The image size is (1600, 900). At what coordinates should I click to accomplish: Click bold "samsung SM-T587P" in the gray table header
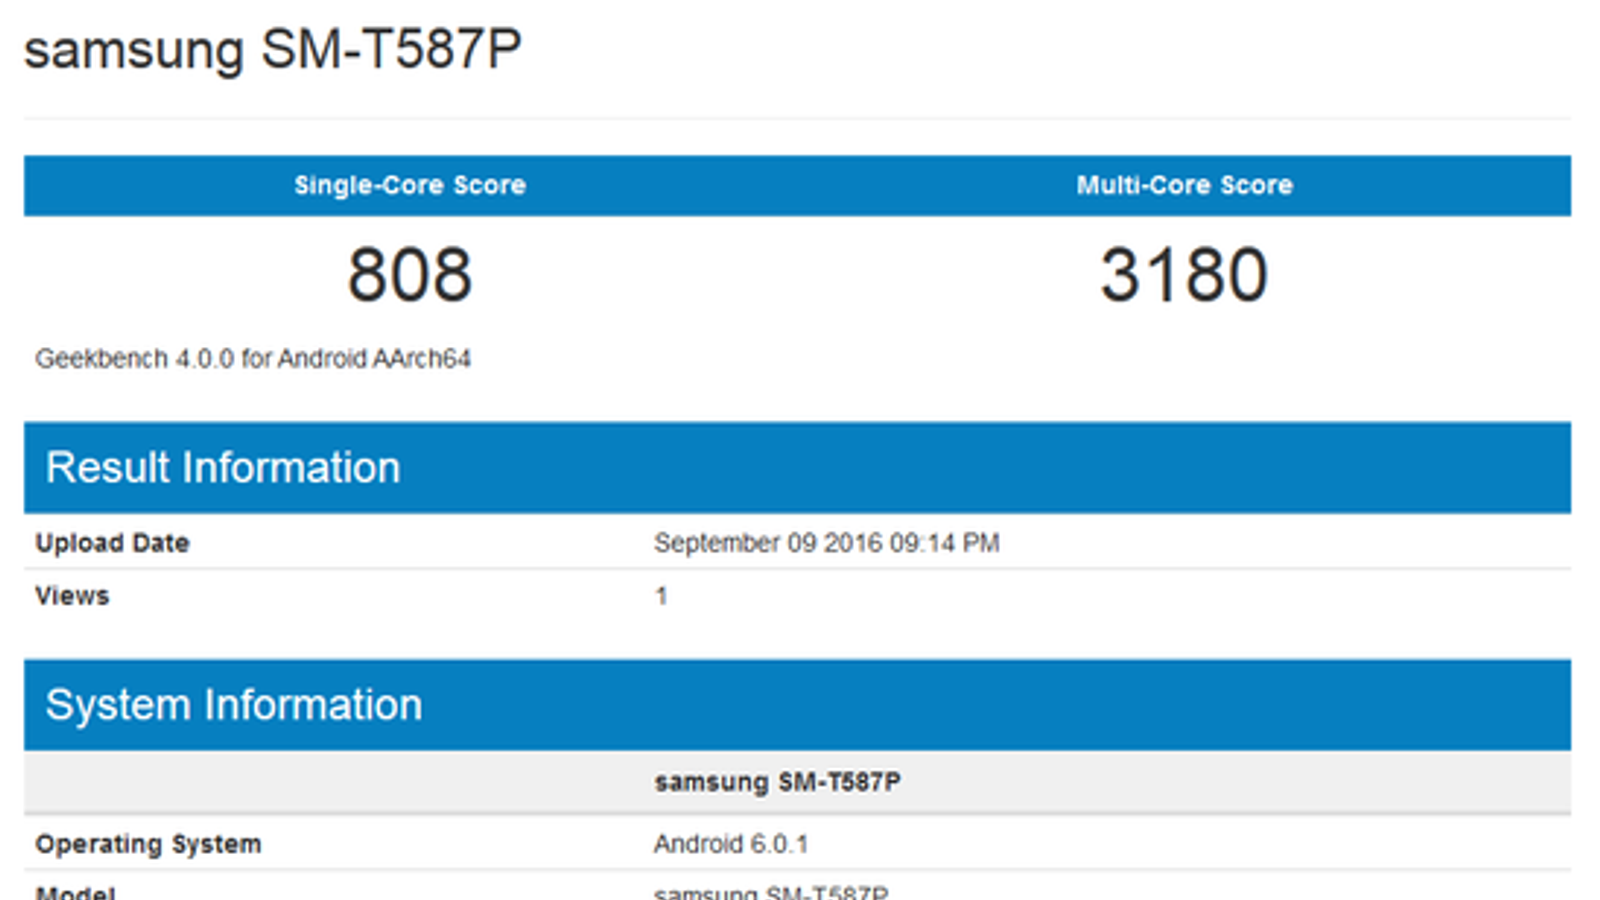(x=777, y=782)
